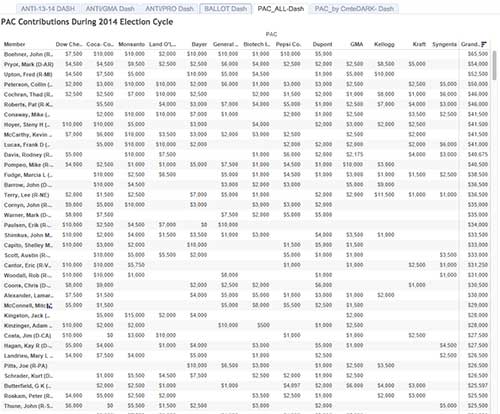The height and width of the screenshot is (414, 500).
Task: Select member Capito, Shelley M
Action: coord(28,245)
